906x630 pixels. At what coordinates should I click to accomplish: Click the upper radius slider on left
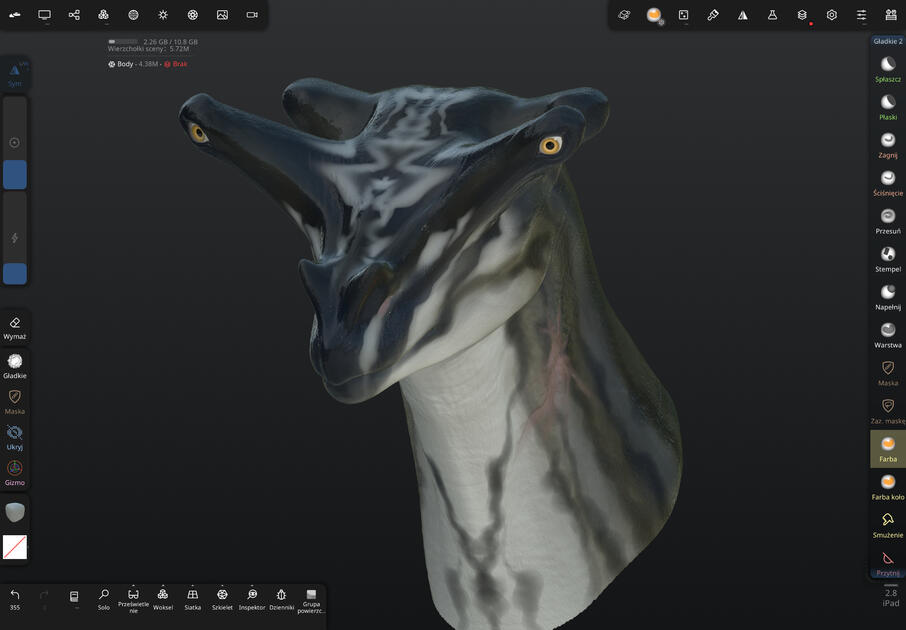pos(15,143)
